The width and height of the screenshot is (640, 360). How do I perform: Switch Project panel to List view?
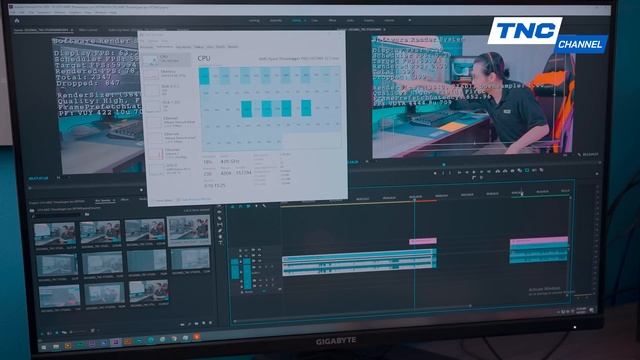tap(49, 333)
